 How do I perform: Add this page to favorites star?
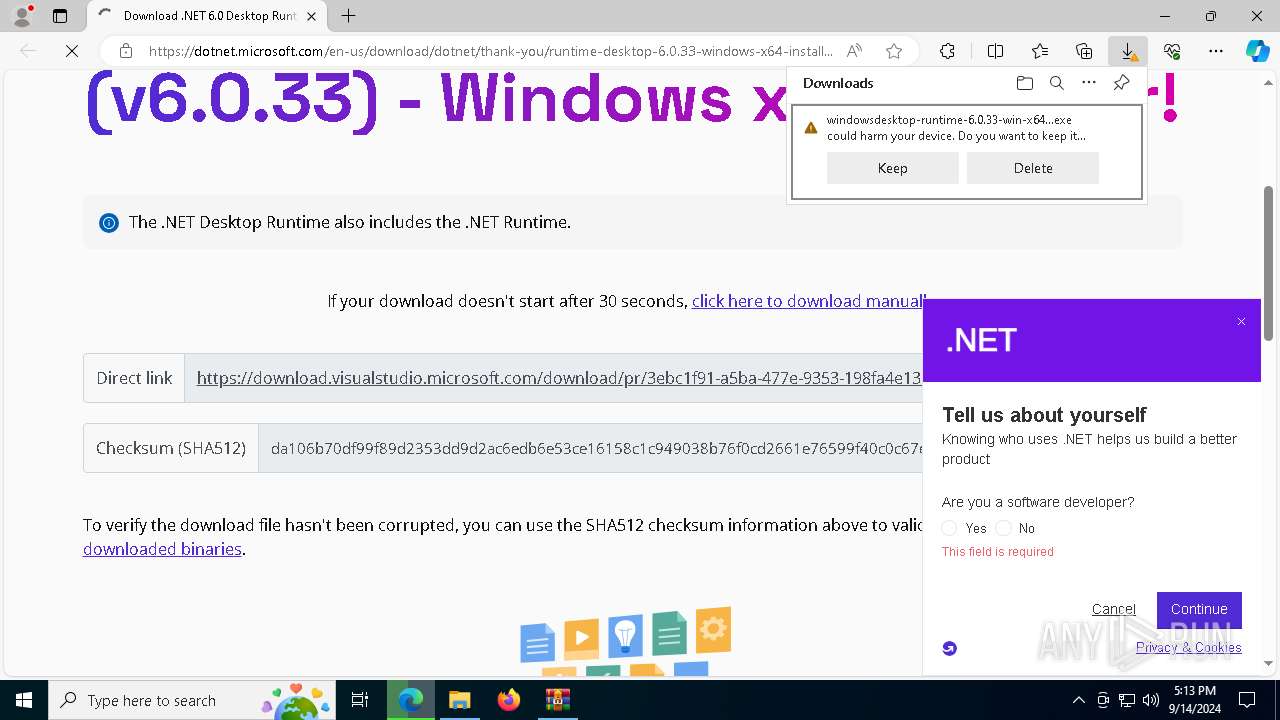(894, 51)
